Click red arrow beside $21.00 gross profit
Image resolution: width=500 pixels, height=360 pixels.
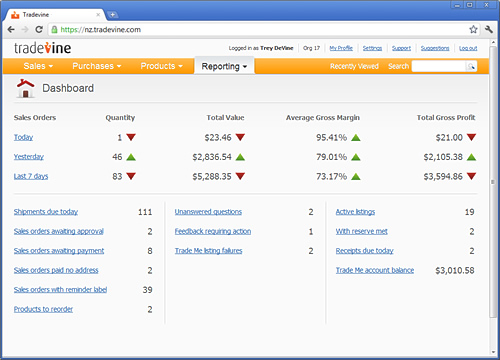coord(471,137)
